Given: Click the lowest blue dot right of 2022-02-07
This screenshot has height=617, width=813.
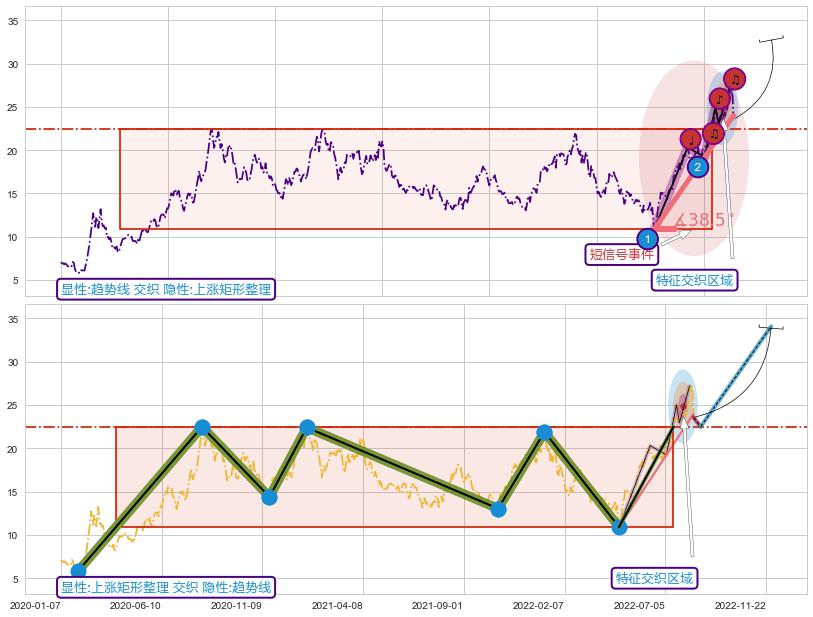Looking at the screenshot, I should (x=619, y=527).
